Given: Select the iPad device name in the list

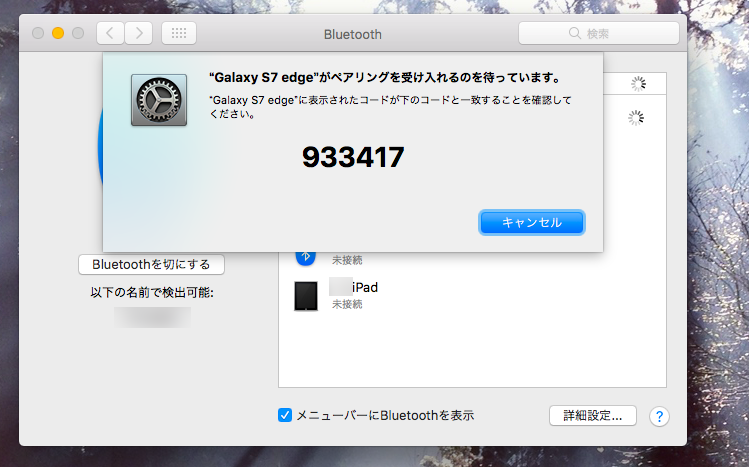Looking at the screenshot, I should tap(364, 287).
